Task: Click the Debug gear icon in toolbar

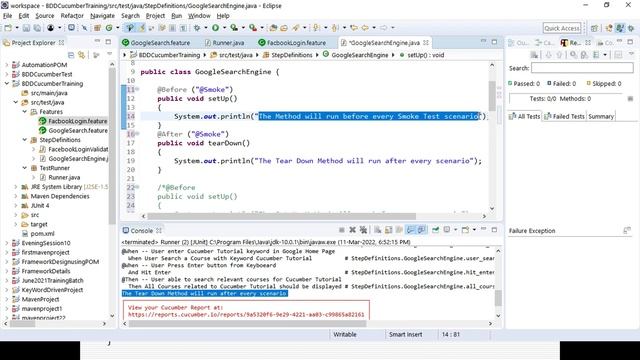Action: pyautogui.click(x=197, y=28)
